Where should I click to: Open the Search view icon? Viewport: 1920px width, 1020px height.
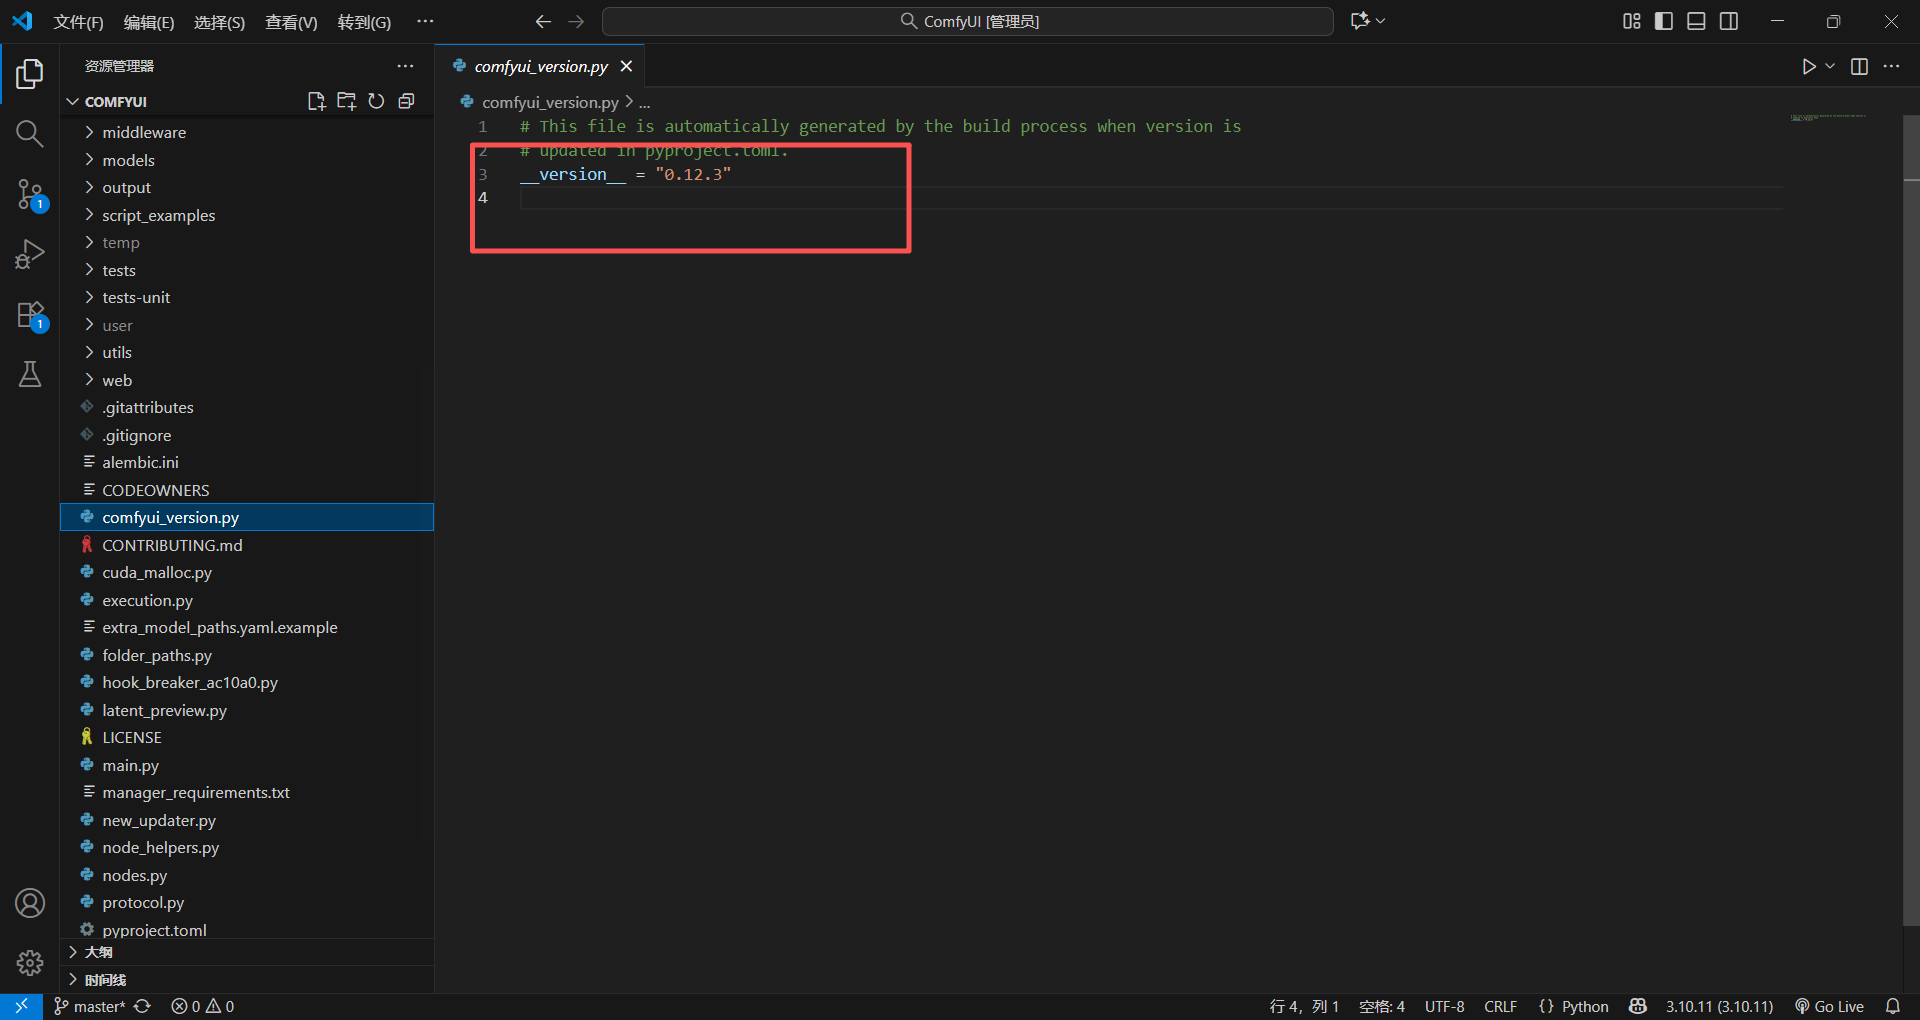30,133
